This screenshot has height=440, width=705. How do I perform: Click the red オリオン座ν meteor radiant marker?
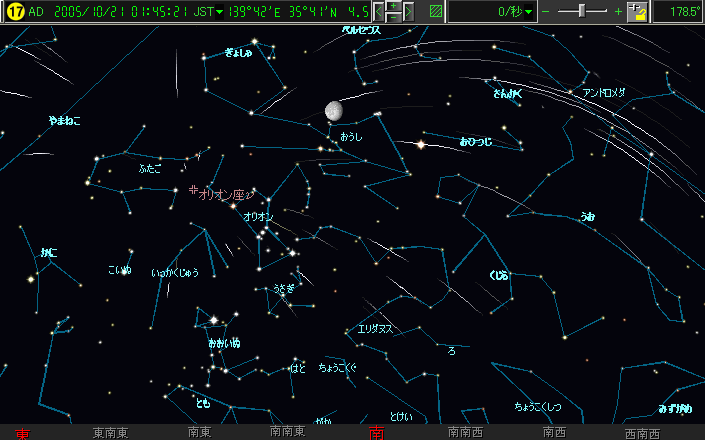click(193, 189)
